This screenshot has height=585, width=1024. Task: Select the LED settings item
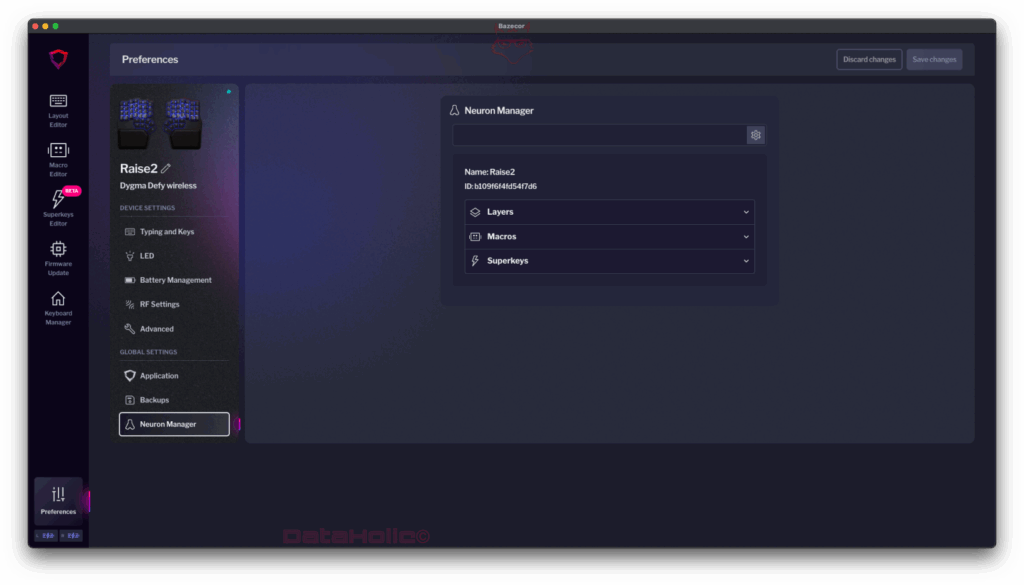(146, 256)
